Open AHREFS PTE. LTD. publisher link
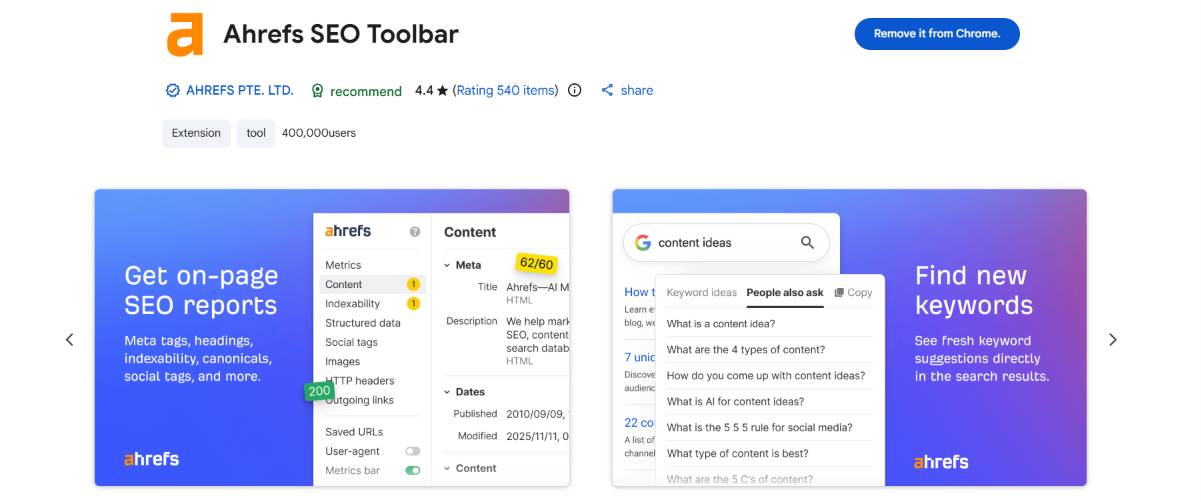The height and width of the screenshot is (502, 1201). click(x=240, y=90)
